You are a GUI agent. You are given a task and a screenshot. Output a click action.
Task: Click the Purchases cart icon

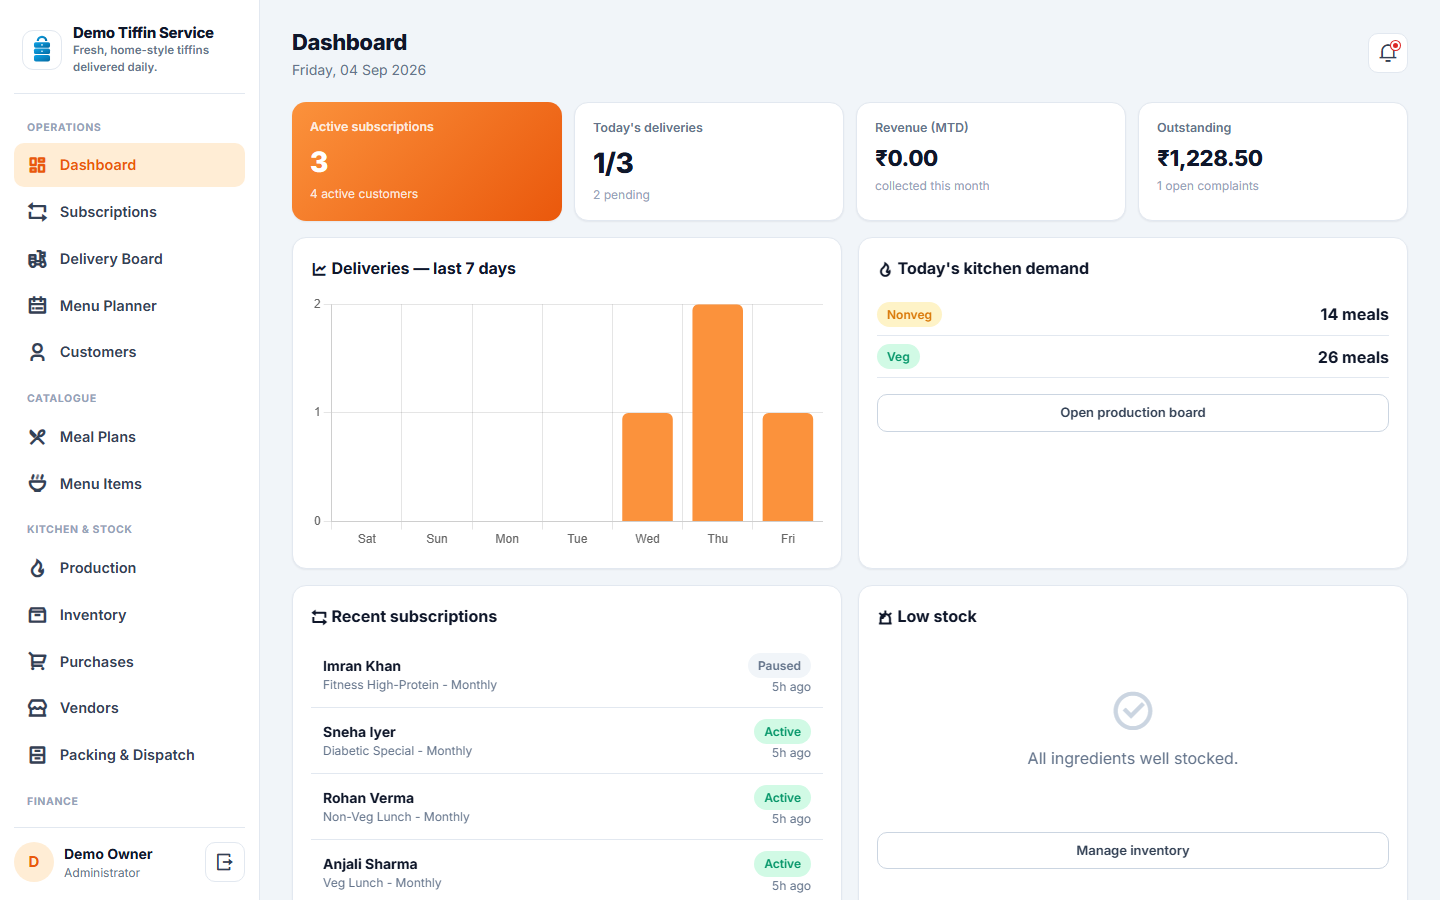(x=37, y=662)
